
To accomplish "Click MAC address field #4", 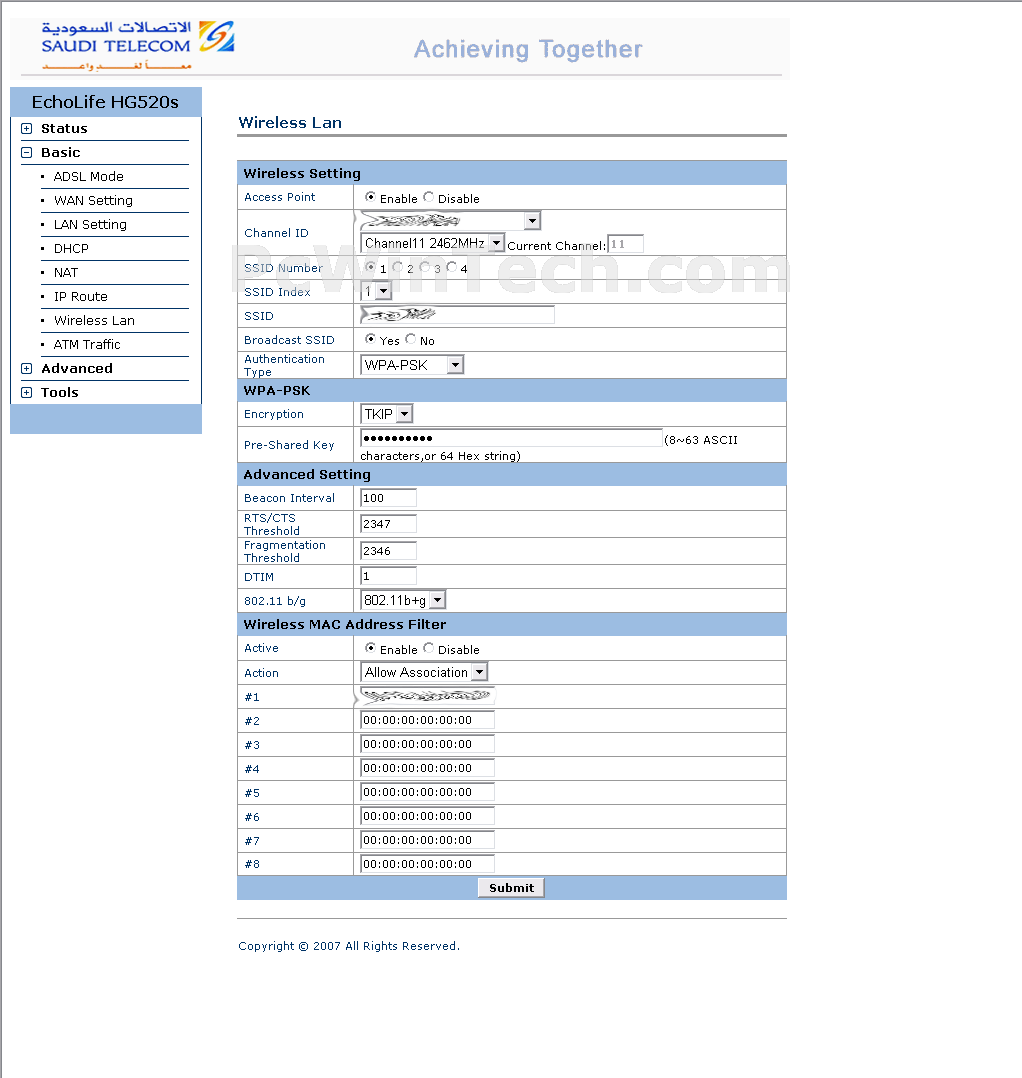I will pyautogui.click(x=427, y=769).
